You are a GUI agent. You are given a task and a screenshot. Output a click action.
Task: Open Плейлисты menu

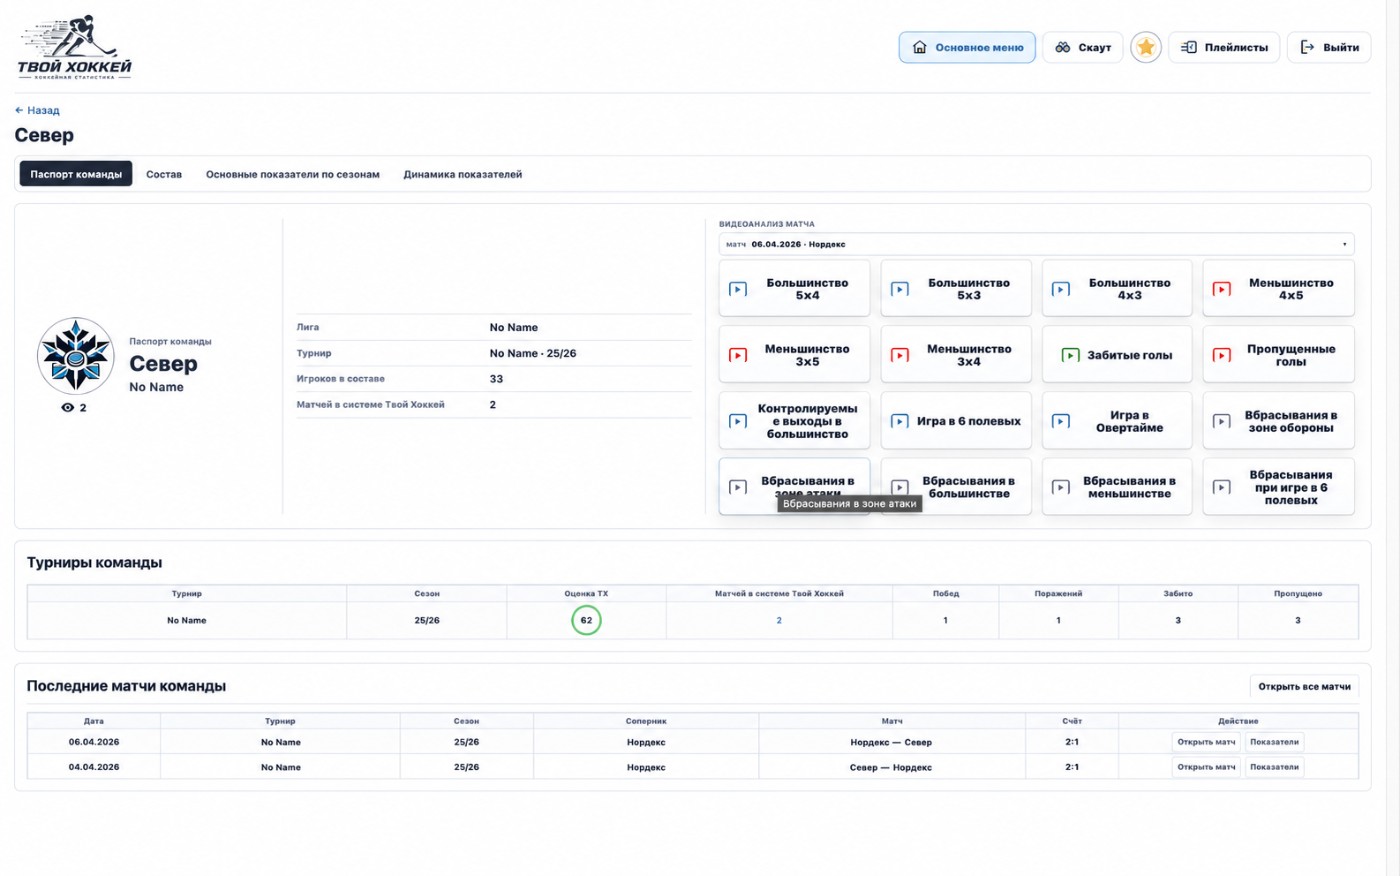pyautogui.click(x=1224, y=47)
